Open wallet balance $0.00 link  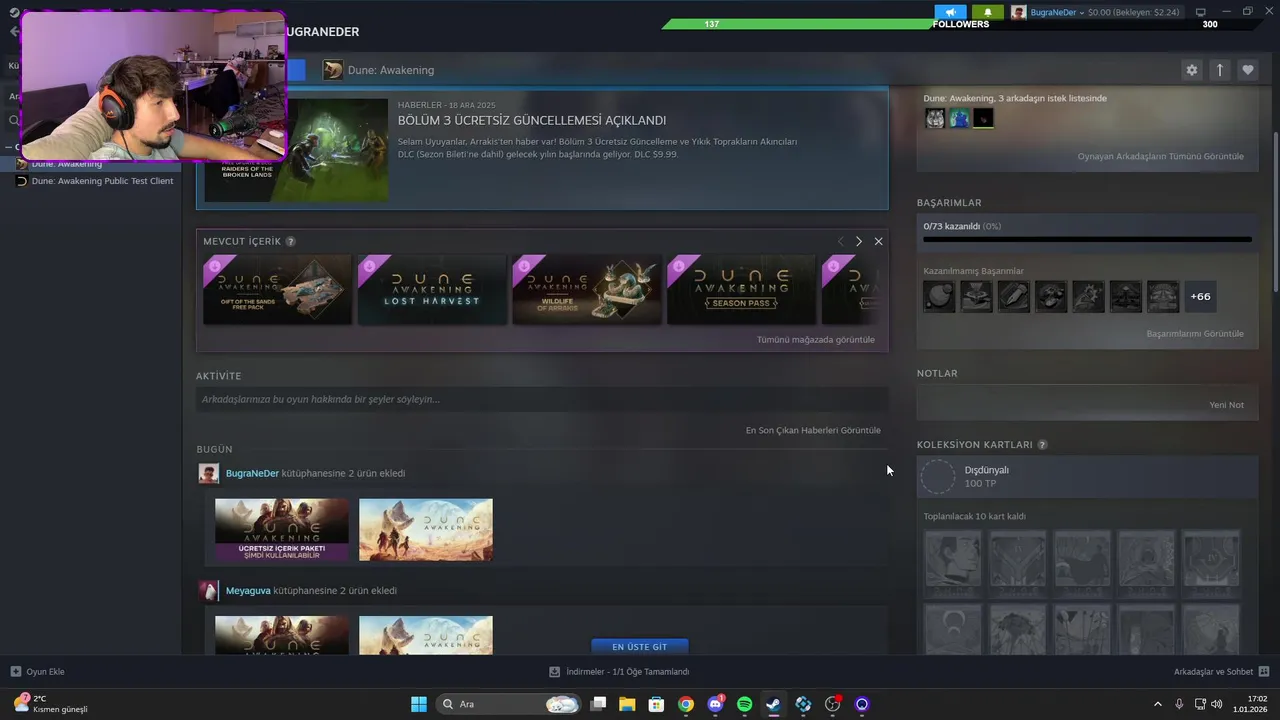1133,12
